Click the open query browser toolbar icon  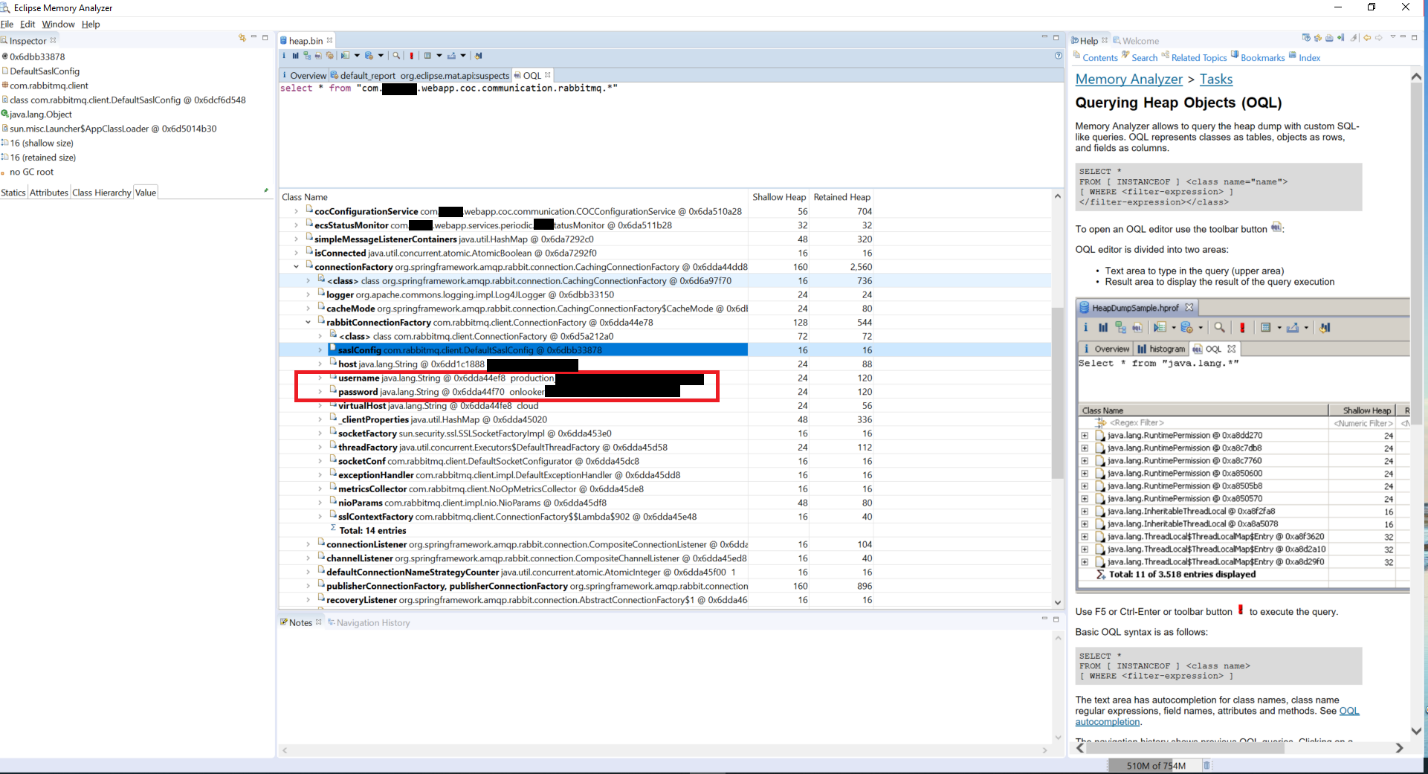pyautogui.click(x=369, y=55)
